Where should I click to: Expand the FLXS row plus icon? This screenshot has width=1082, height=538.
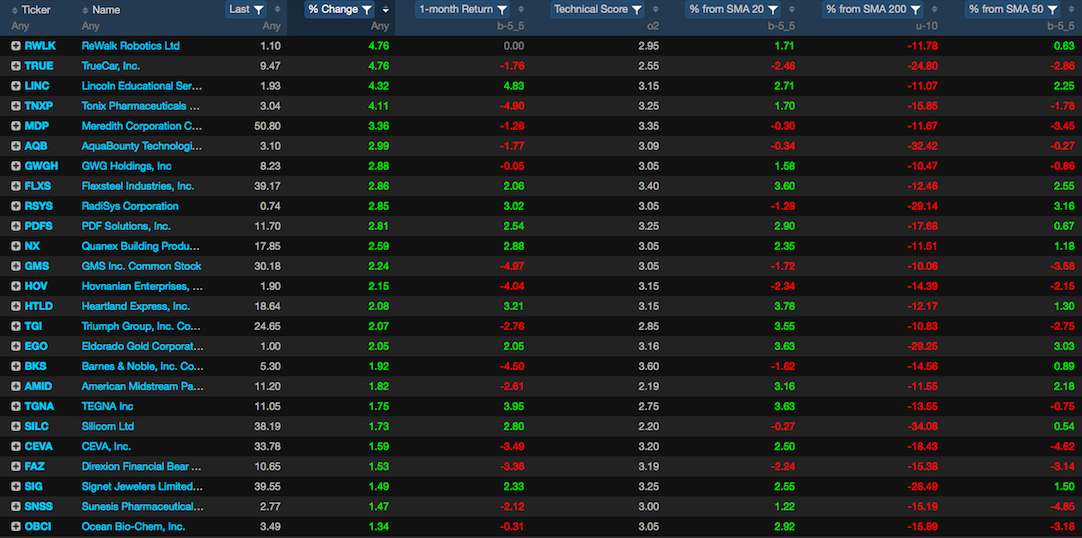[16, 186]
